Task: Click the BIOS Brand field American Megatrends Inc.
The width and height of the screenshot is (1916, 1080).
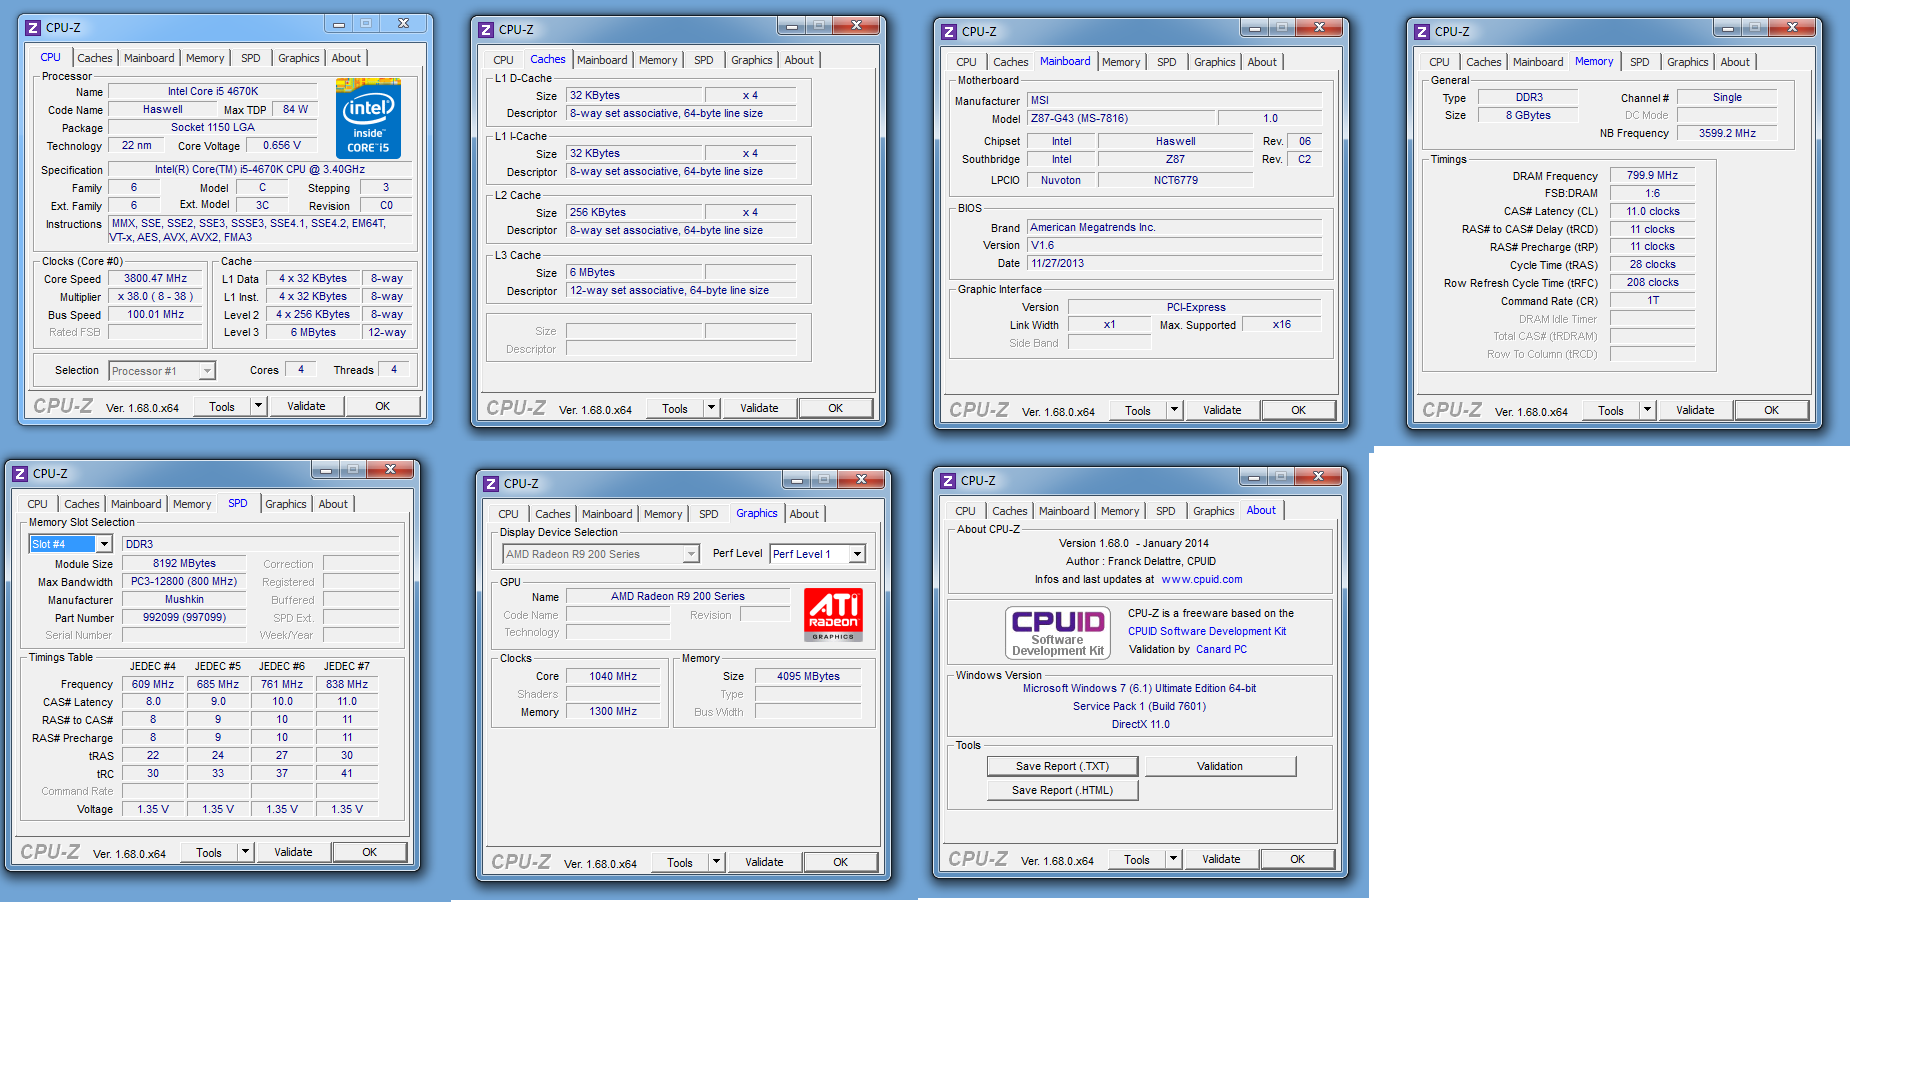Action: 1174,228
